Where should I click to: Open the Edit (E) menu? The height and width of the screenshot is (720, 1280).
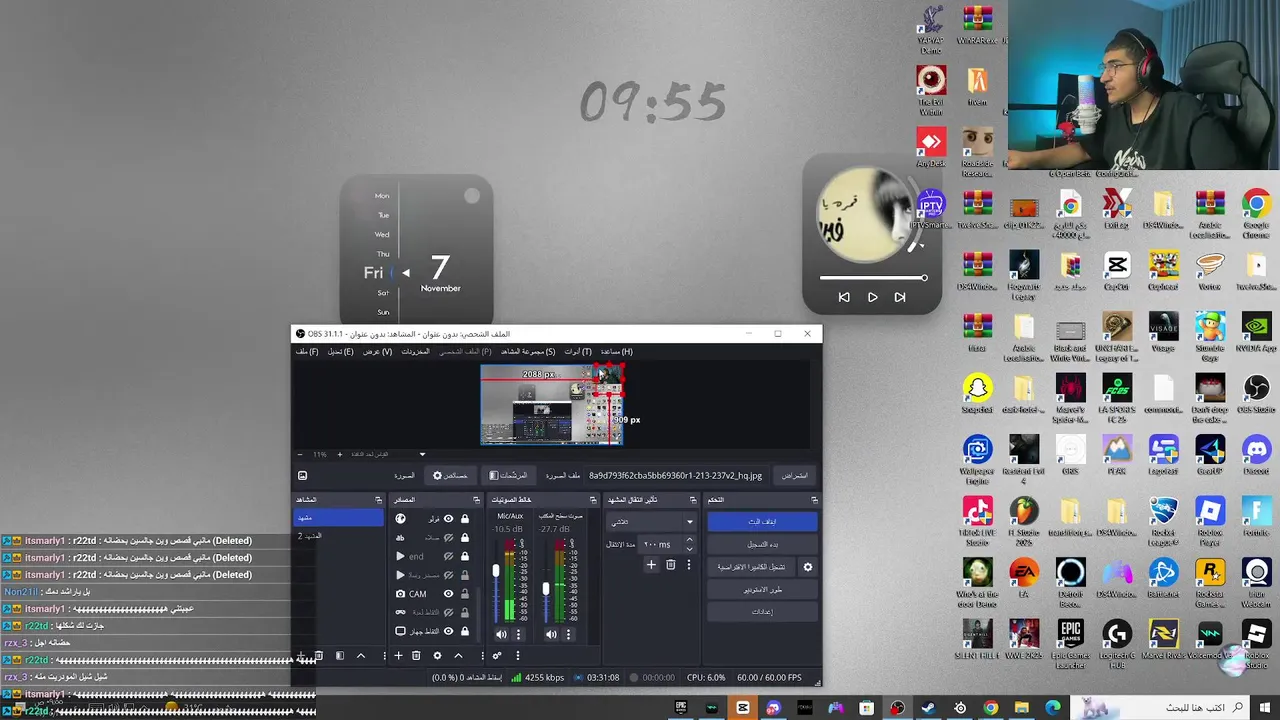point(341,351)
